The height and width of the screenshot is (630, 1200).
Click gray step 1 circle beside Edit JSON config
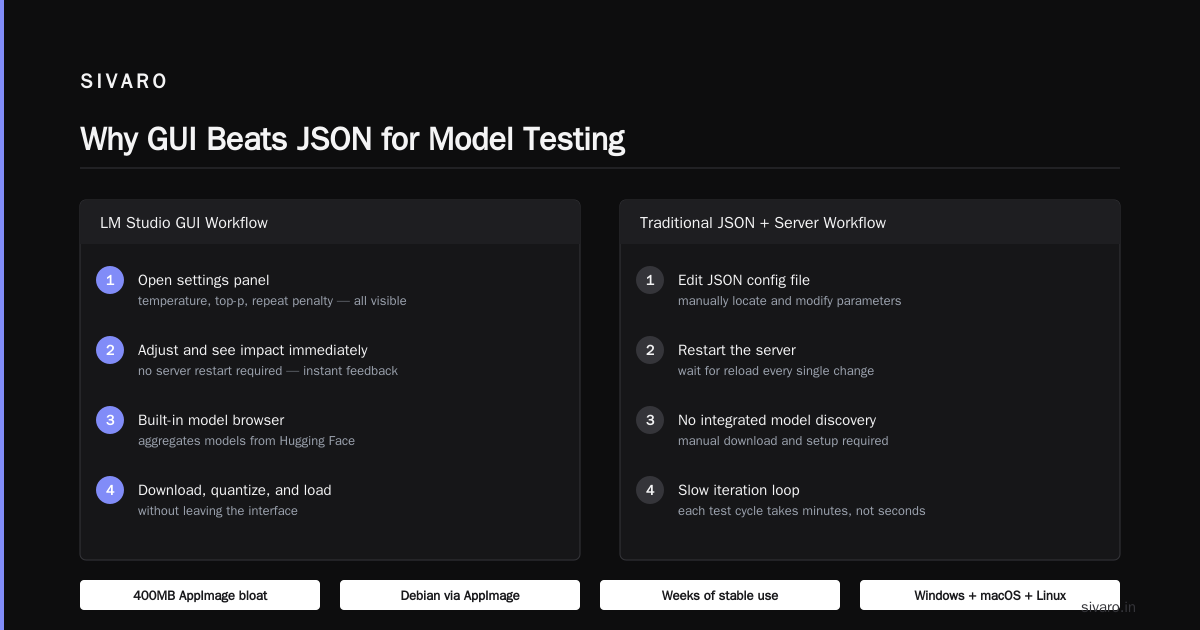pos(650,280)
